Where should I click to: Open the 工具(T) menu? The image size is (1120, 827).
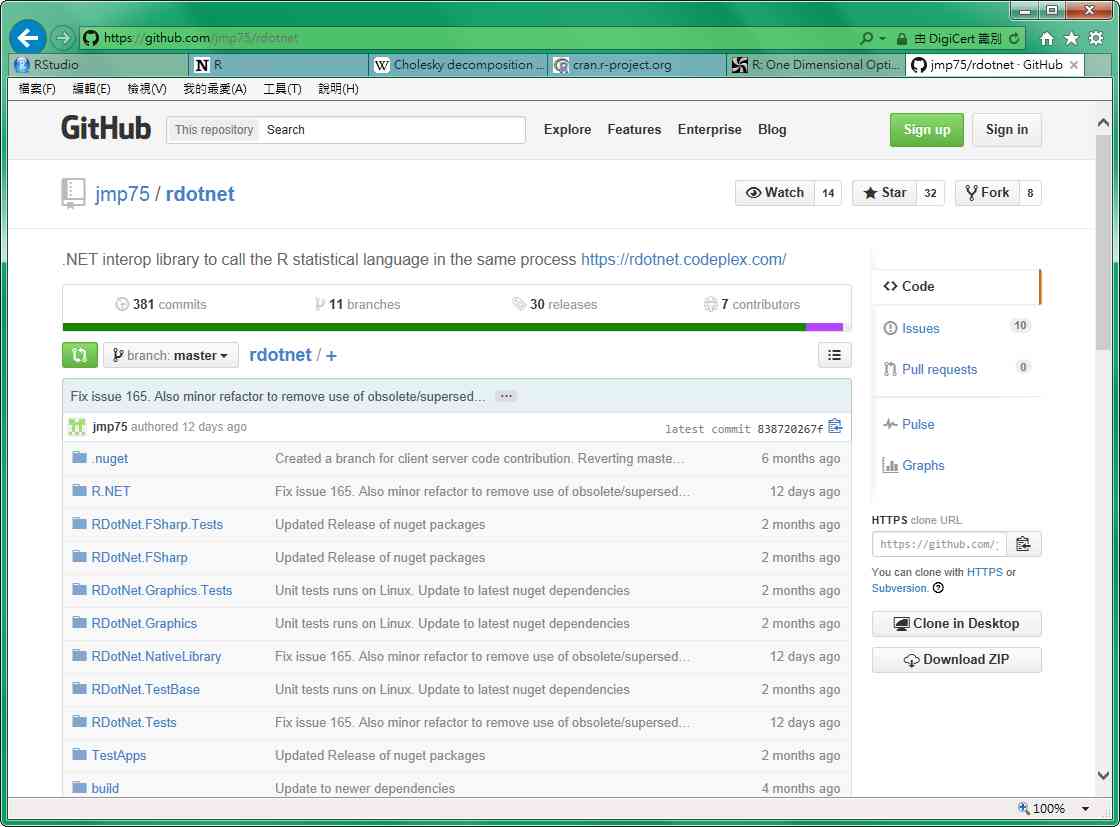[282, 89]
